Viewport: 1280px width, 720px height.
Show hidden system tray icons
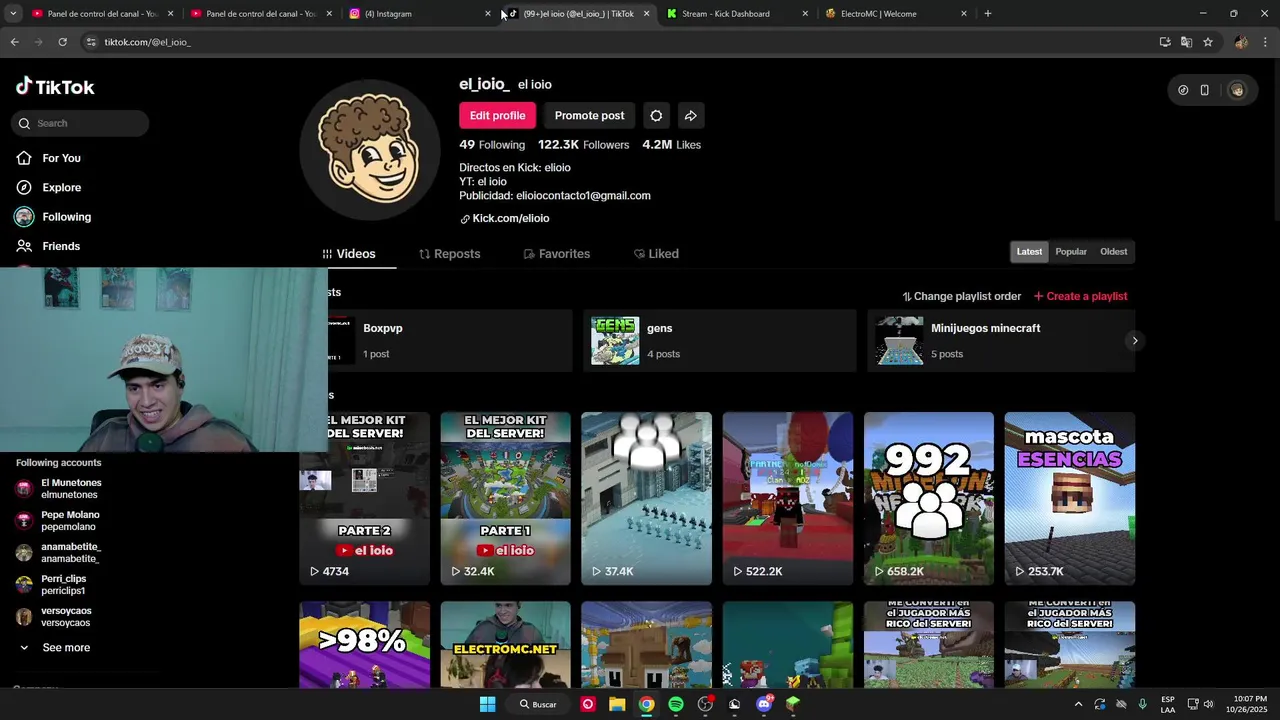coord(1078,704)
